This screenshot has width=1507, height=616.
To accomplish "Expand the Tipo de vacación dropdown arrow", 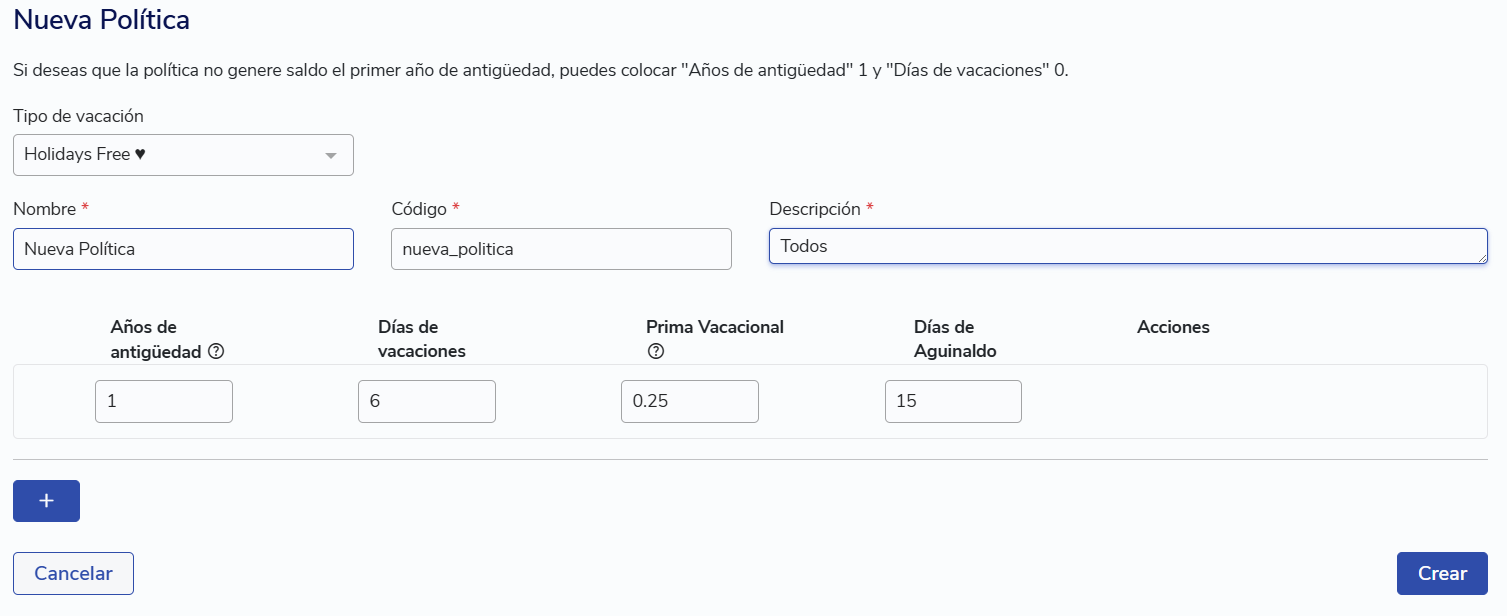I will [x=331, y=156].
